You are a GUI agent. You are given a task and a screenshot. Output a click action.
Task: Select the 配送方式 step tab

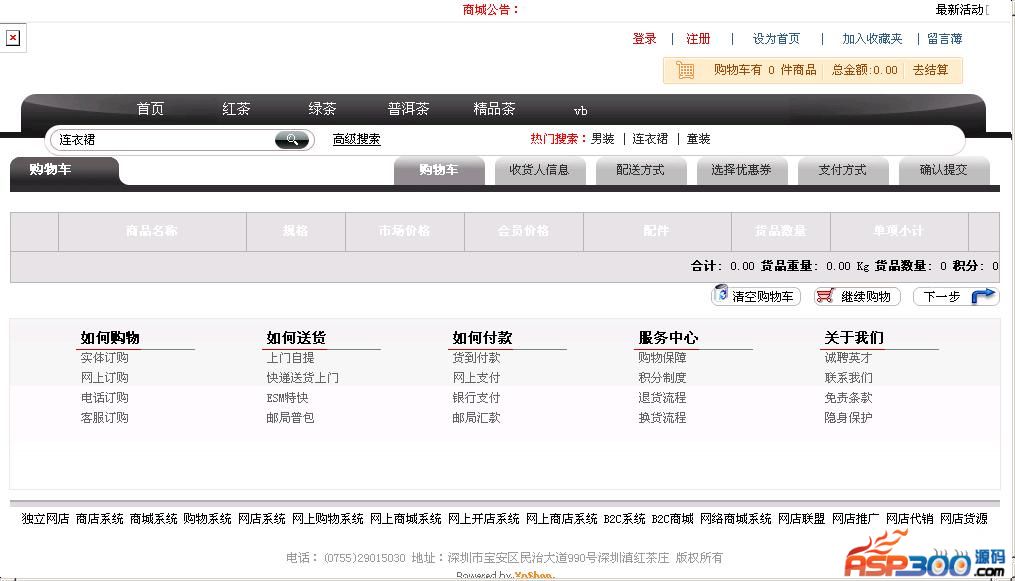[641, 170]
